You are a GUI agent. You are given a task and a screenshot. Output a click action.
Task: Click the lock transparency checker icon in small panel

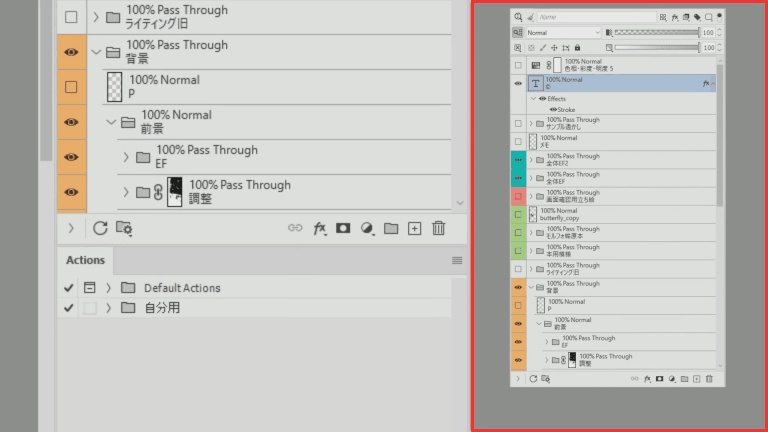[x=531, y=48]
